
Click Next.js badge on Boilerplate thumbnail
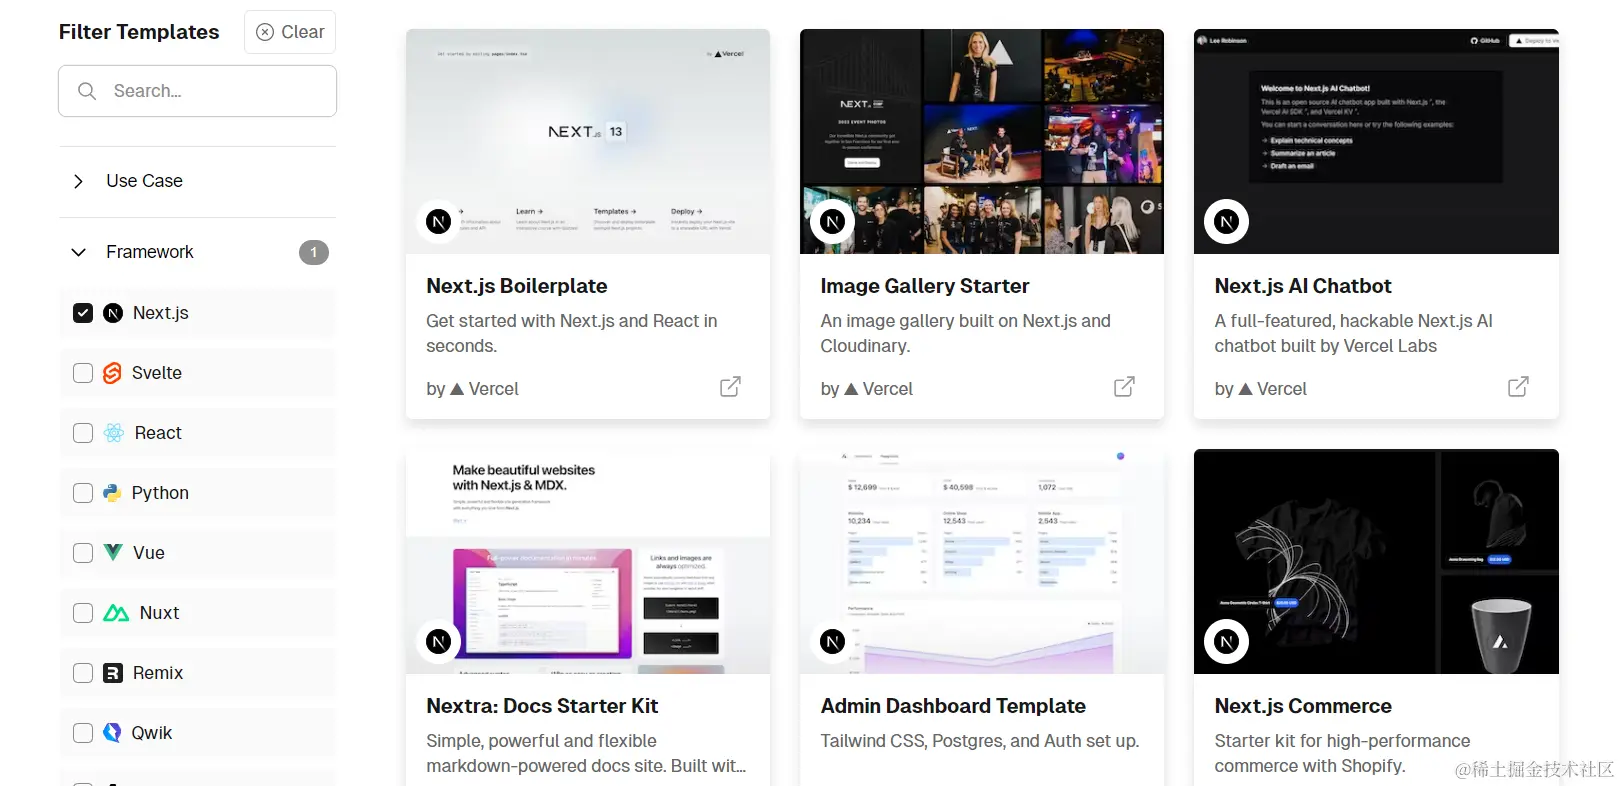[x=438, y=222]
